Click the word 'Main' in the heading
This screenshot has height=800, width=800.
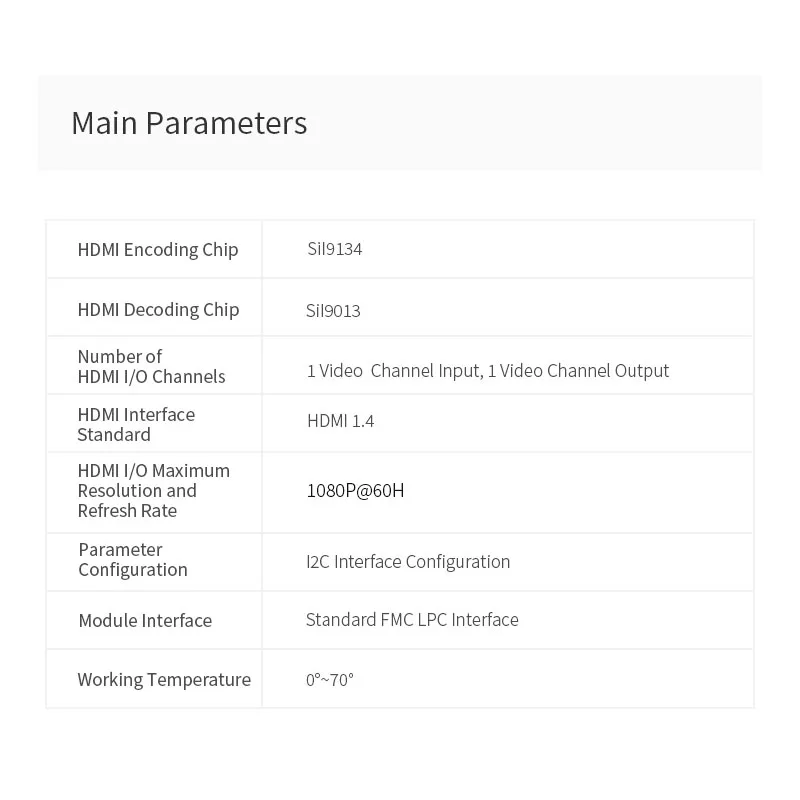point(104,123)
